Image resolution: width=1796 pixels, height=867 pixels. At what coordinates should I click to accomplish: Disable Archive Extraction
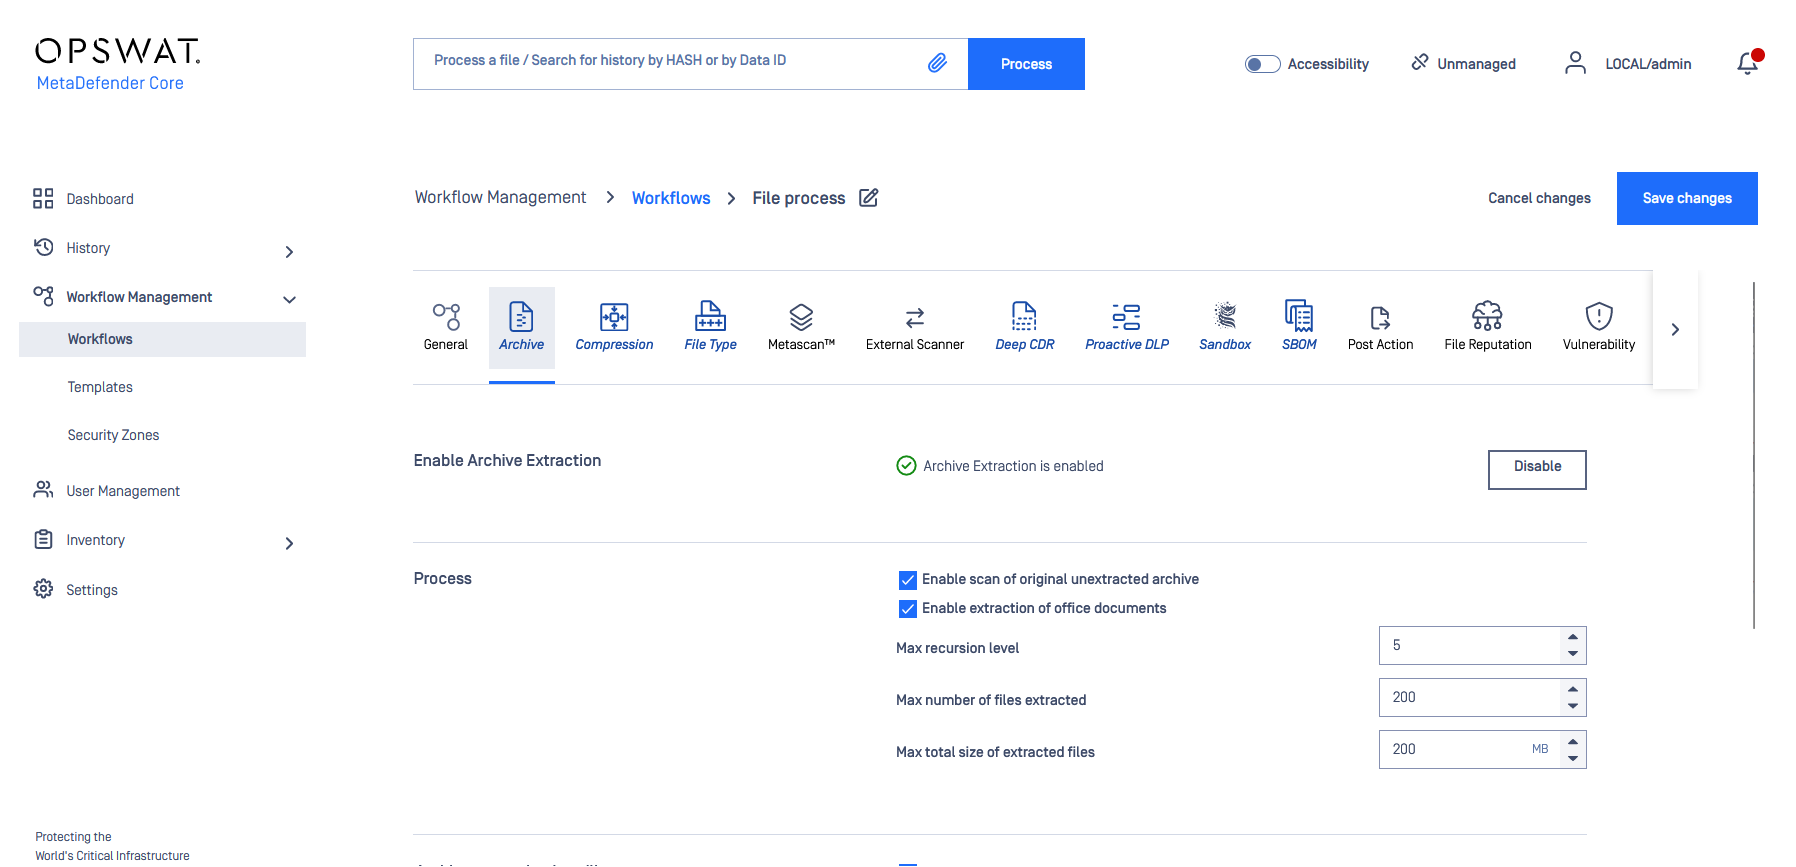(x=1536, y=468)
